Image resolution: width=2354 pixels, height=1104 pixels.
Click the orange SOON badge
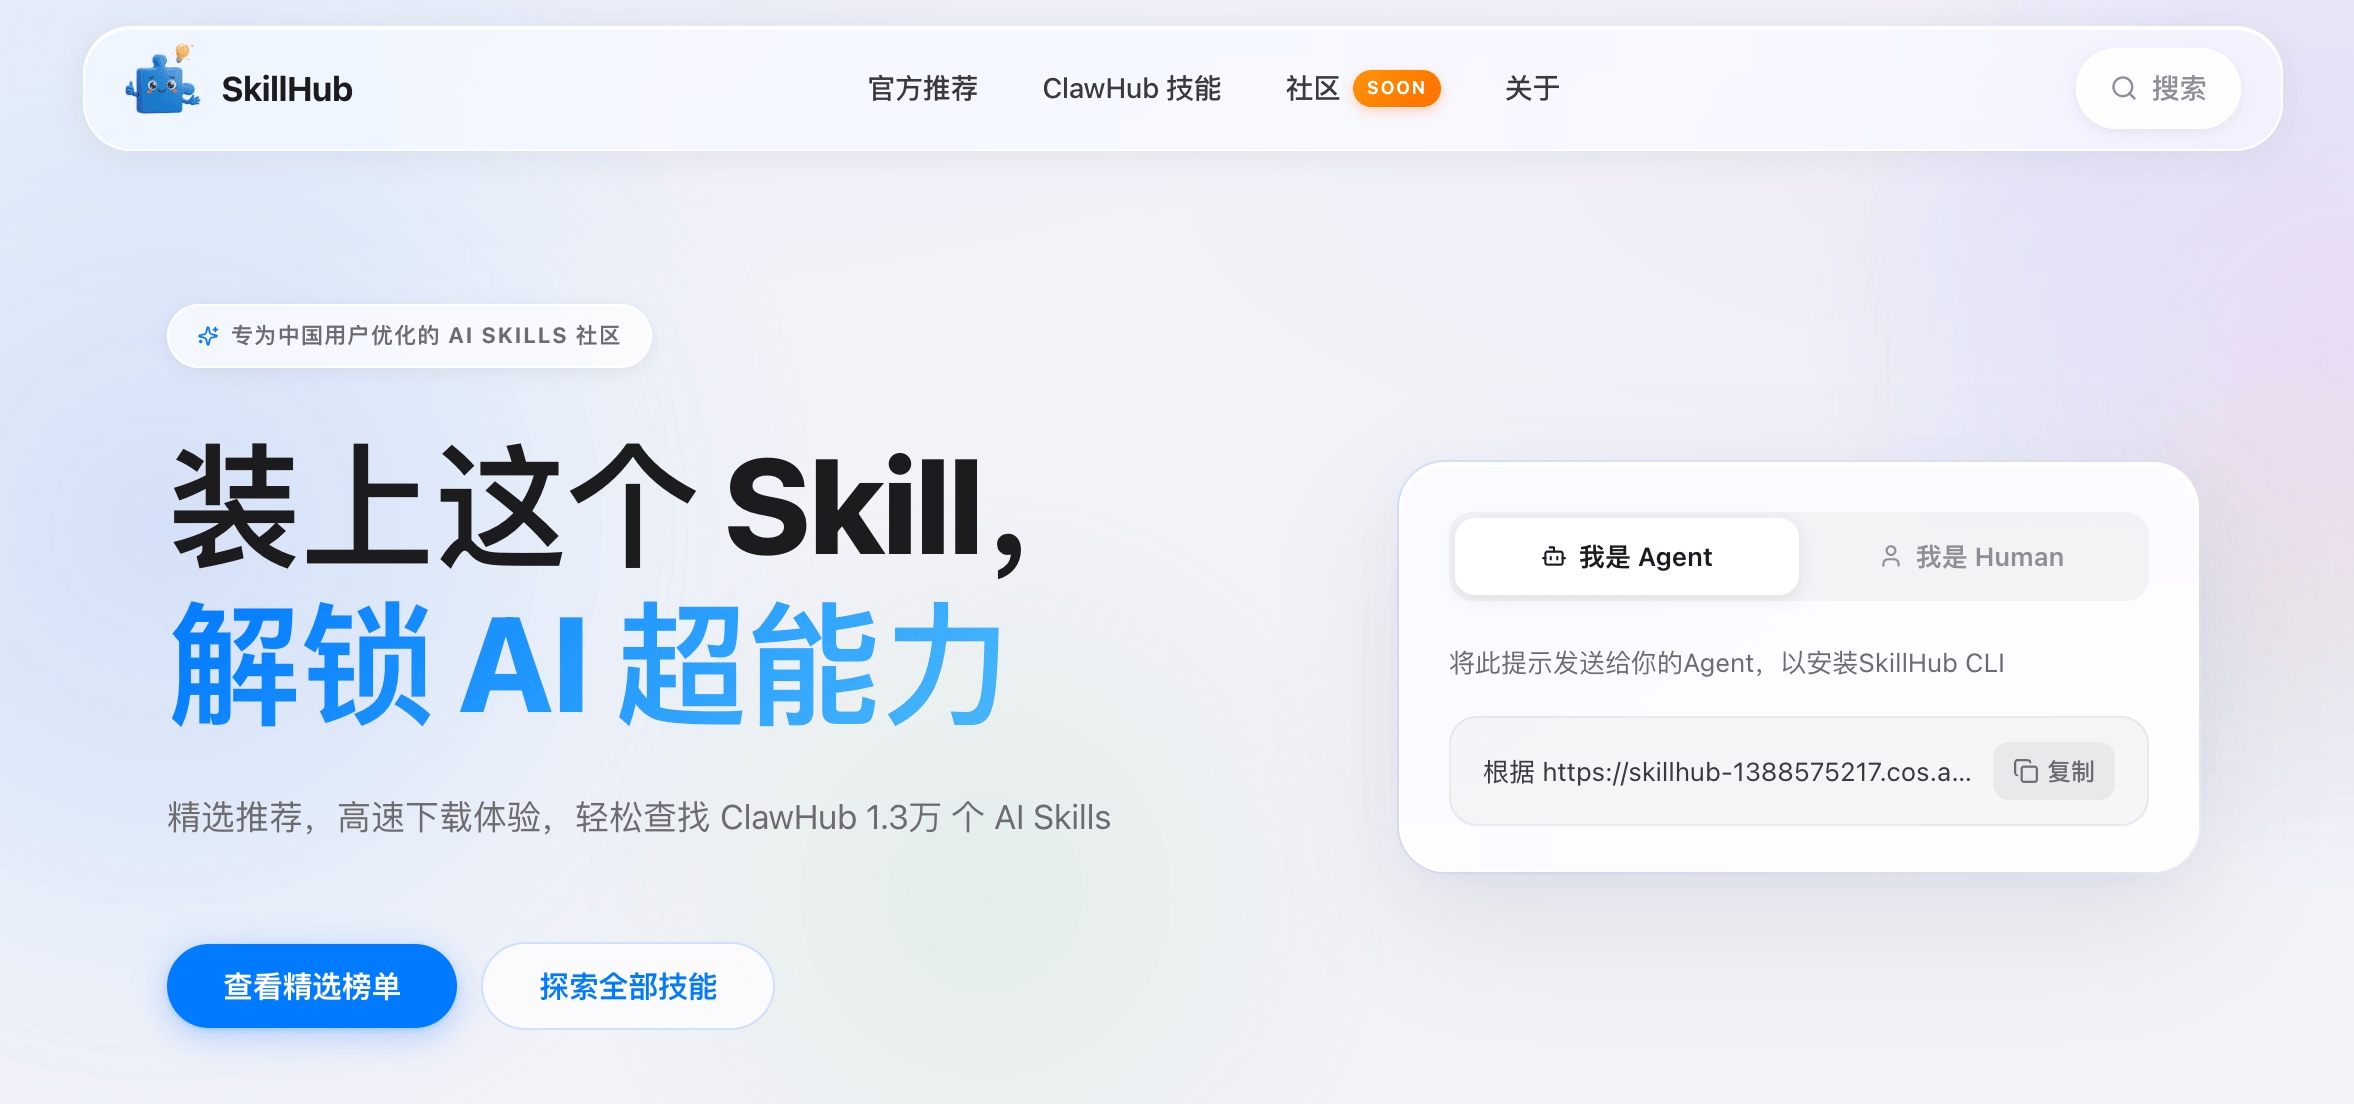tap(1396, 88)
